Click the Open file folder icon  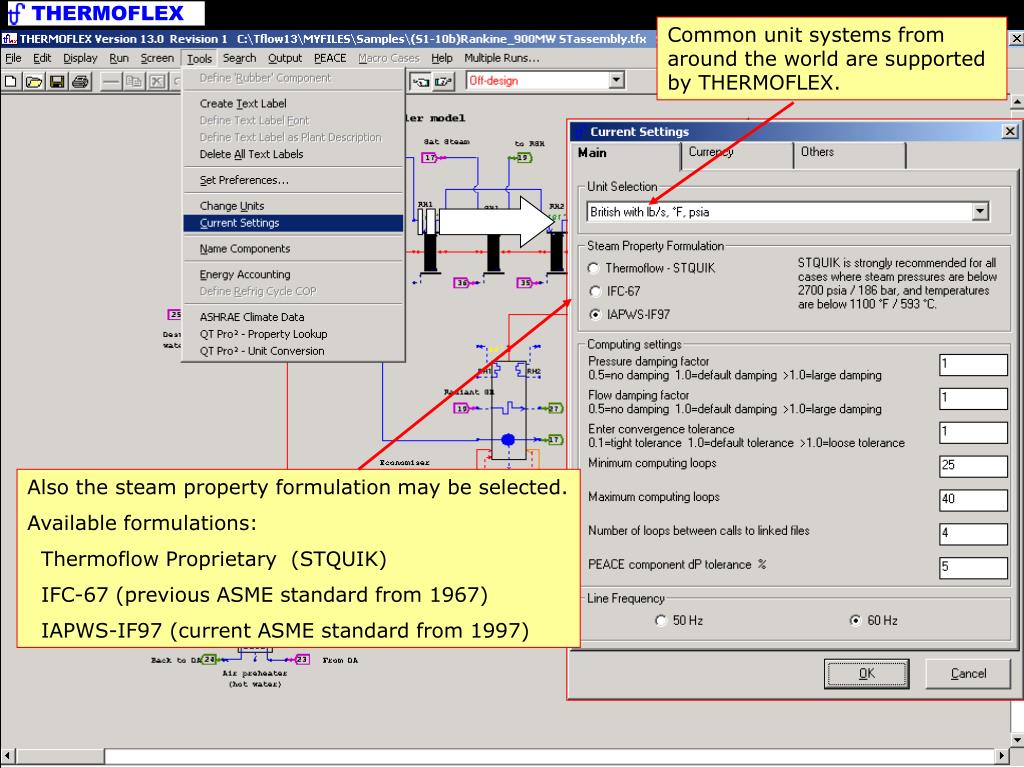(34, 82)
